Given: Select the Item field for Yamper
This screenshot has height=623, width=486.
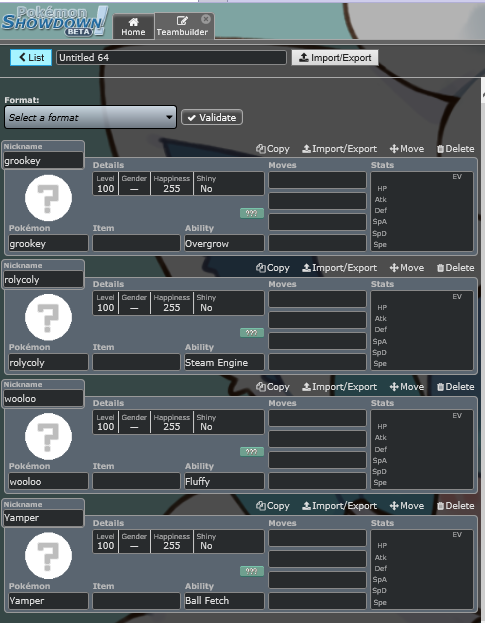Looking at the screenshot, I should click(136, 601).
